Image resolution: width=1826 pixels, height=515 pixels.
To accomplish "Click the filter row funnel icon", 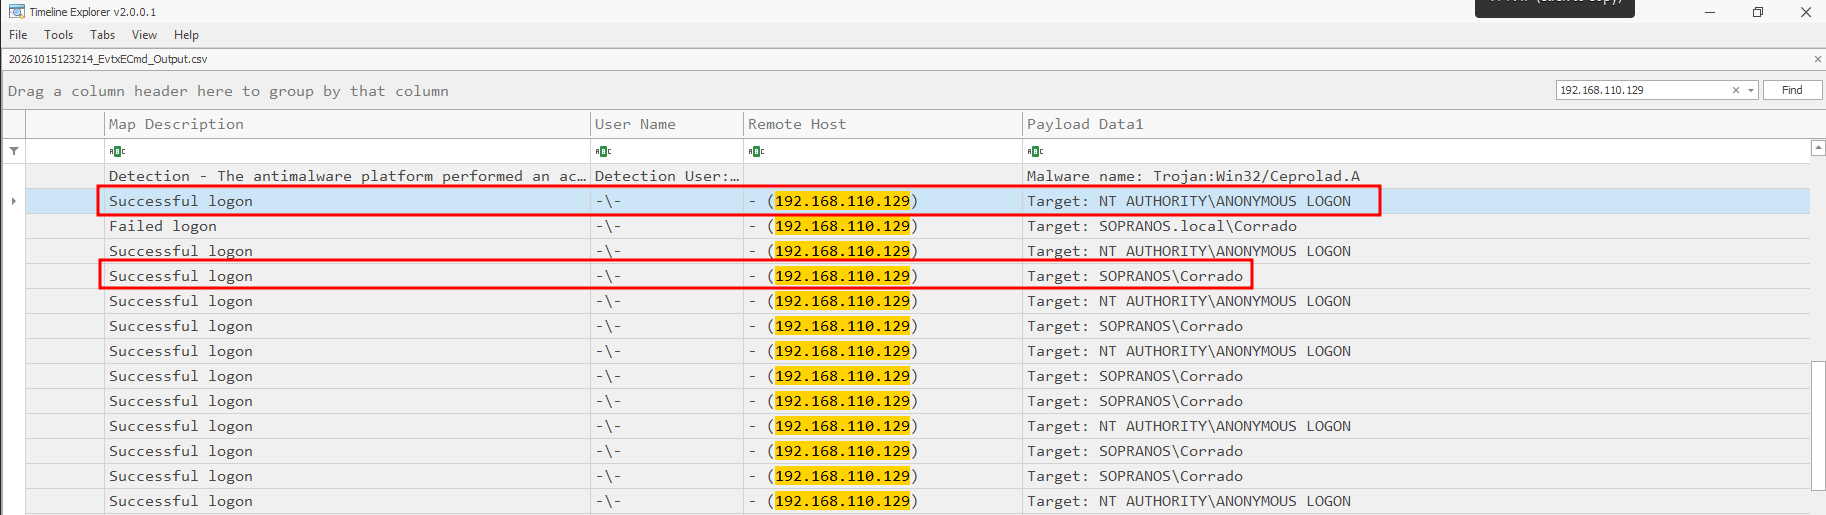I will 14,151.
